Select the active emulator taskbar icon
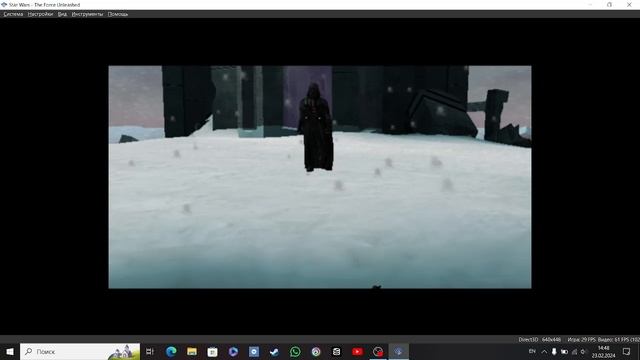 tap(399, 351)
